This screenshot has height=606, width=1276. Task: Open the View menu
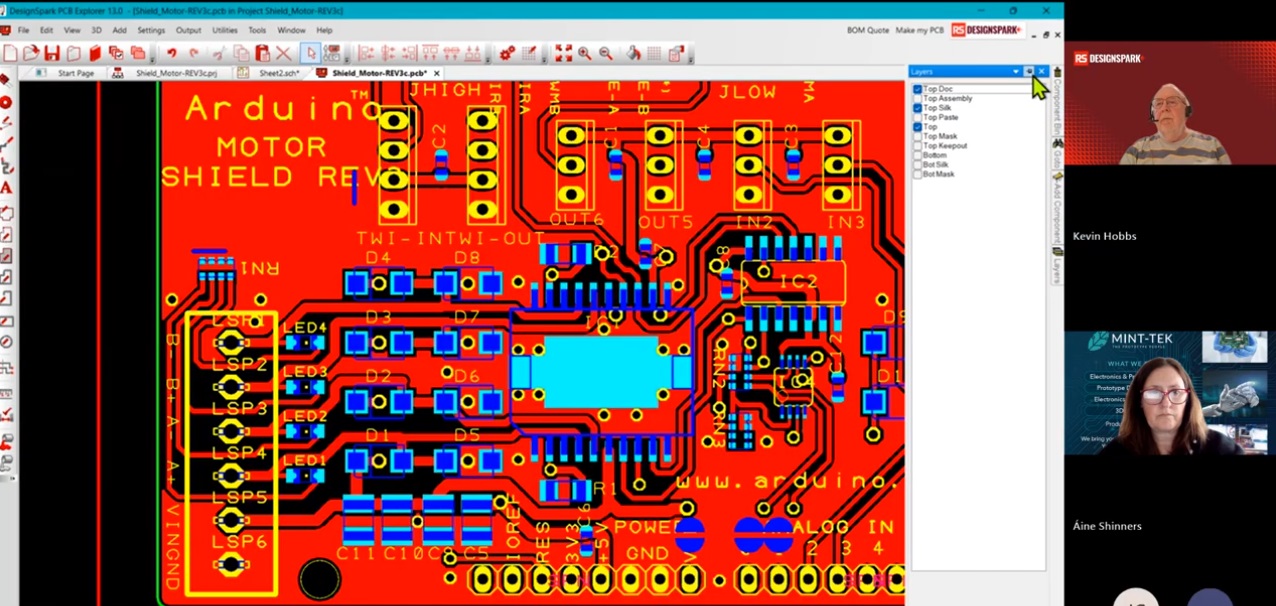pyautogui.click(x=72, y=30)
